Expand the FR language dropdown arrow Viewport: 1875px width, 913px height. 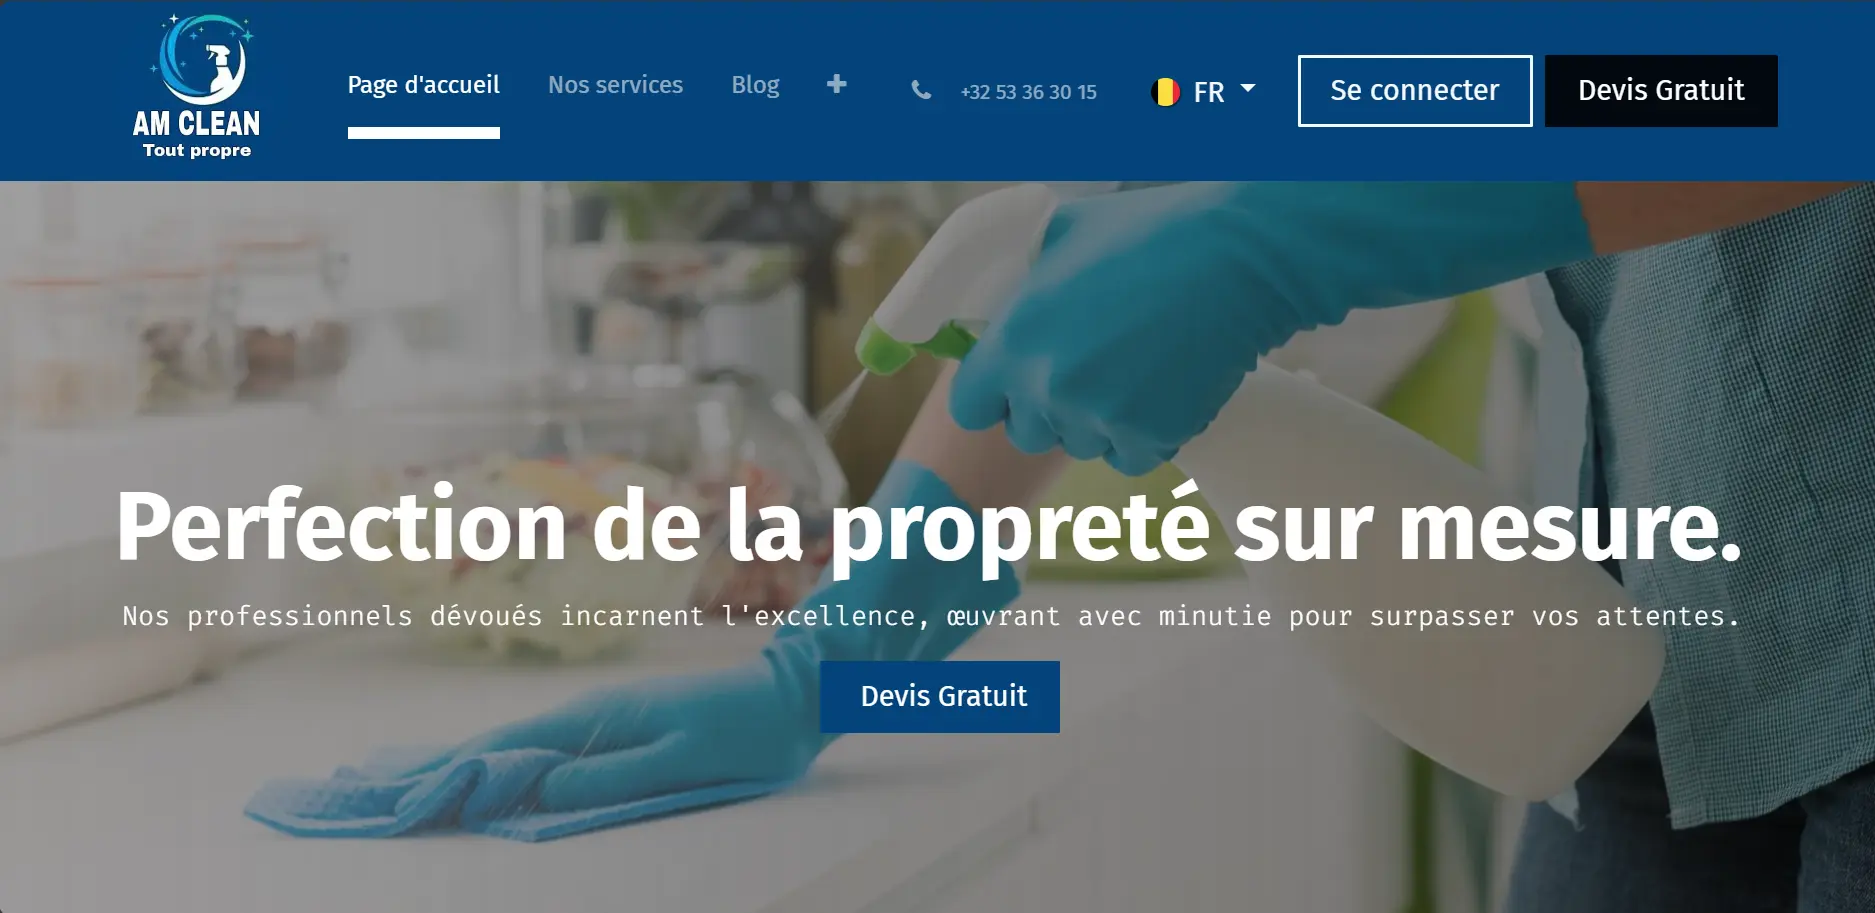1248,89
